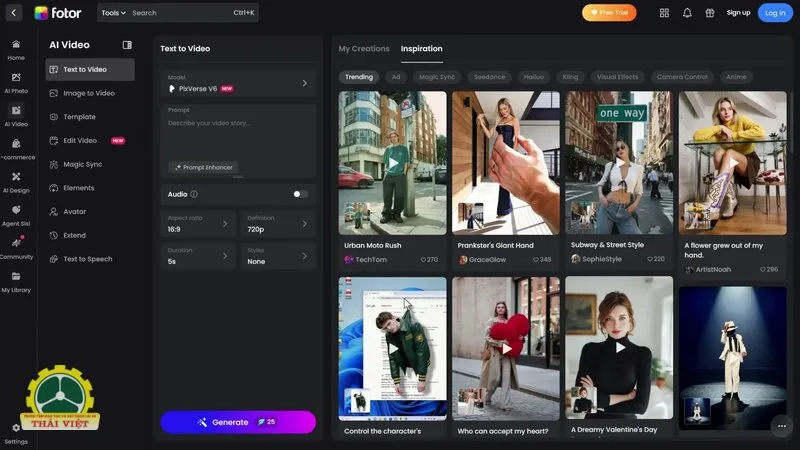
Task: Switch to Inspiration tab
Action: coord(421,48)
